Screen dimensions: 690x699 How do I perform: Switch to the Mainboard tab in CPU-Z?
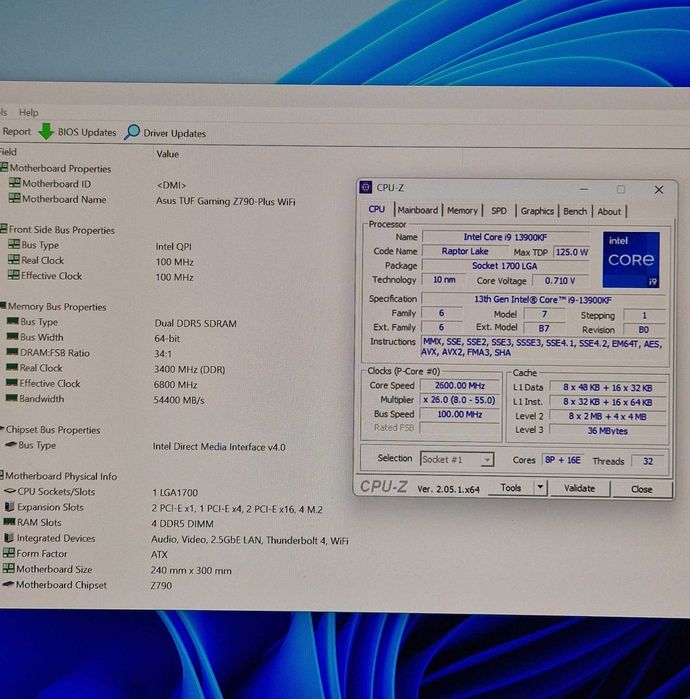(418, 210)
